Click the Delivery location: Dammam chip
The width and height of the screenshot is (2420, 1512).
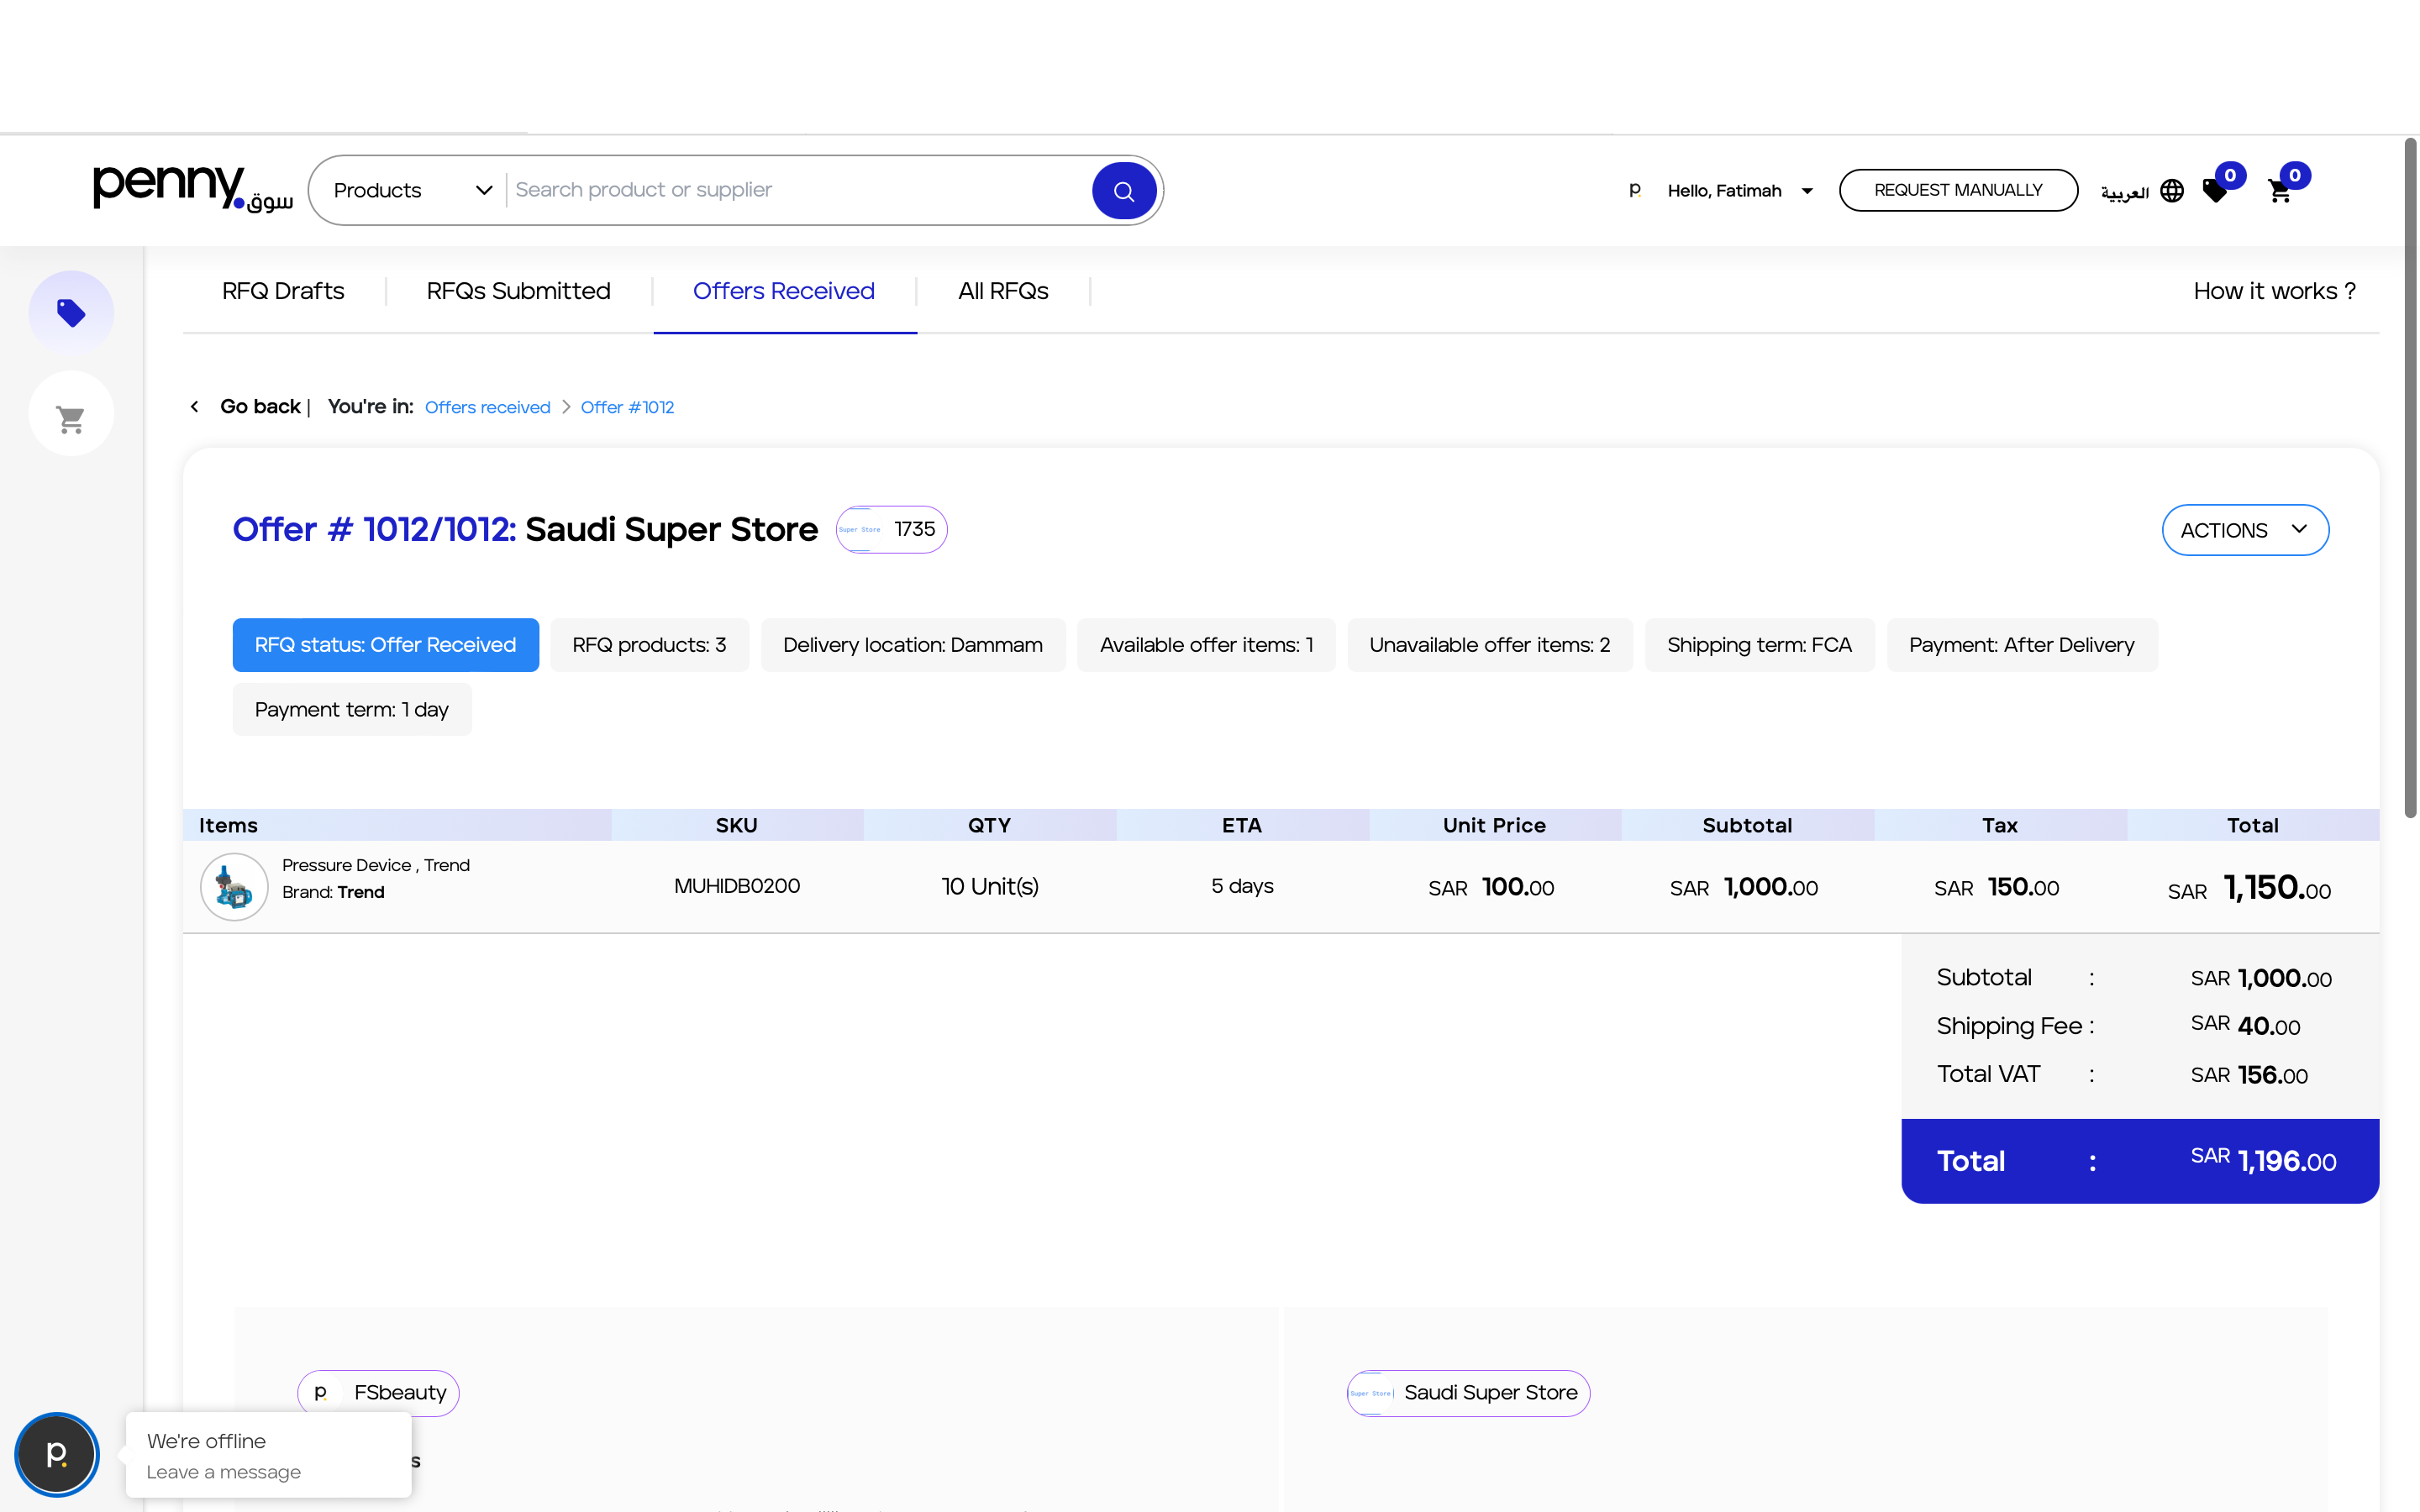tap(912, 645)
